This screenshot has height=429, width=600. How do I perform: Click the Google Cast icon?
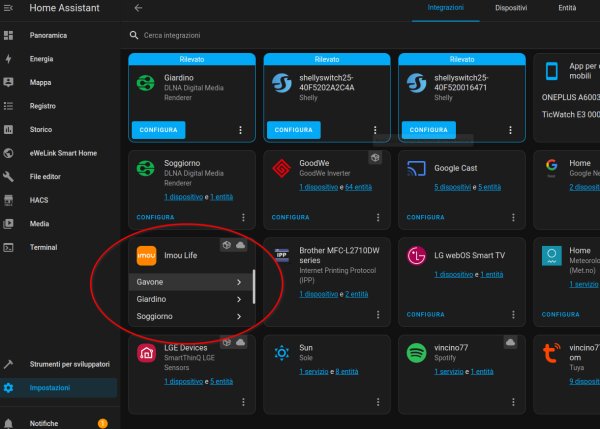coord(416,168)
